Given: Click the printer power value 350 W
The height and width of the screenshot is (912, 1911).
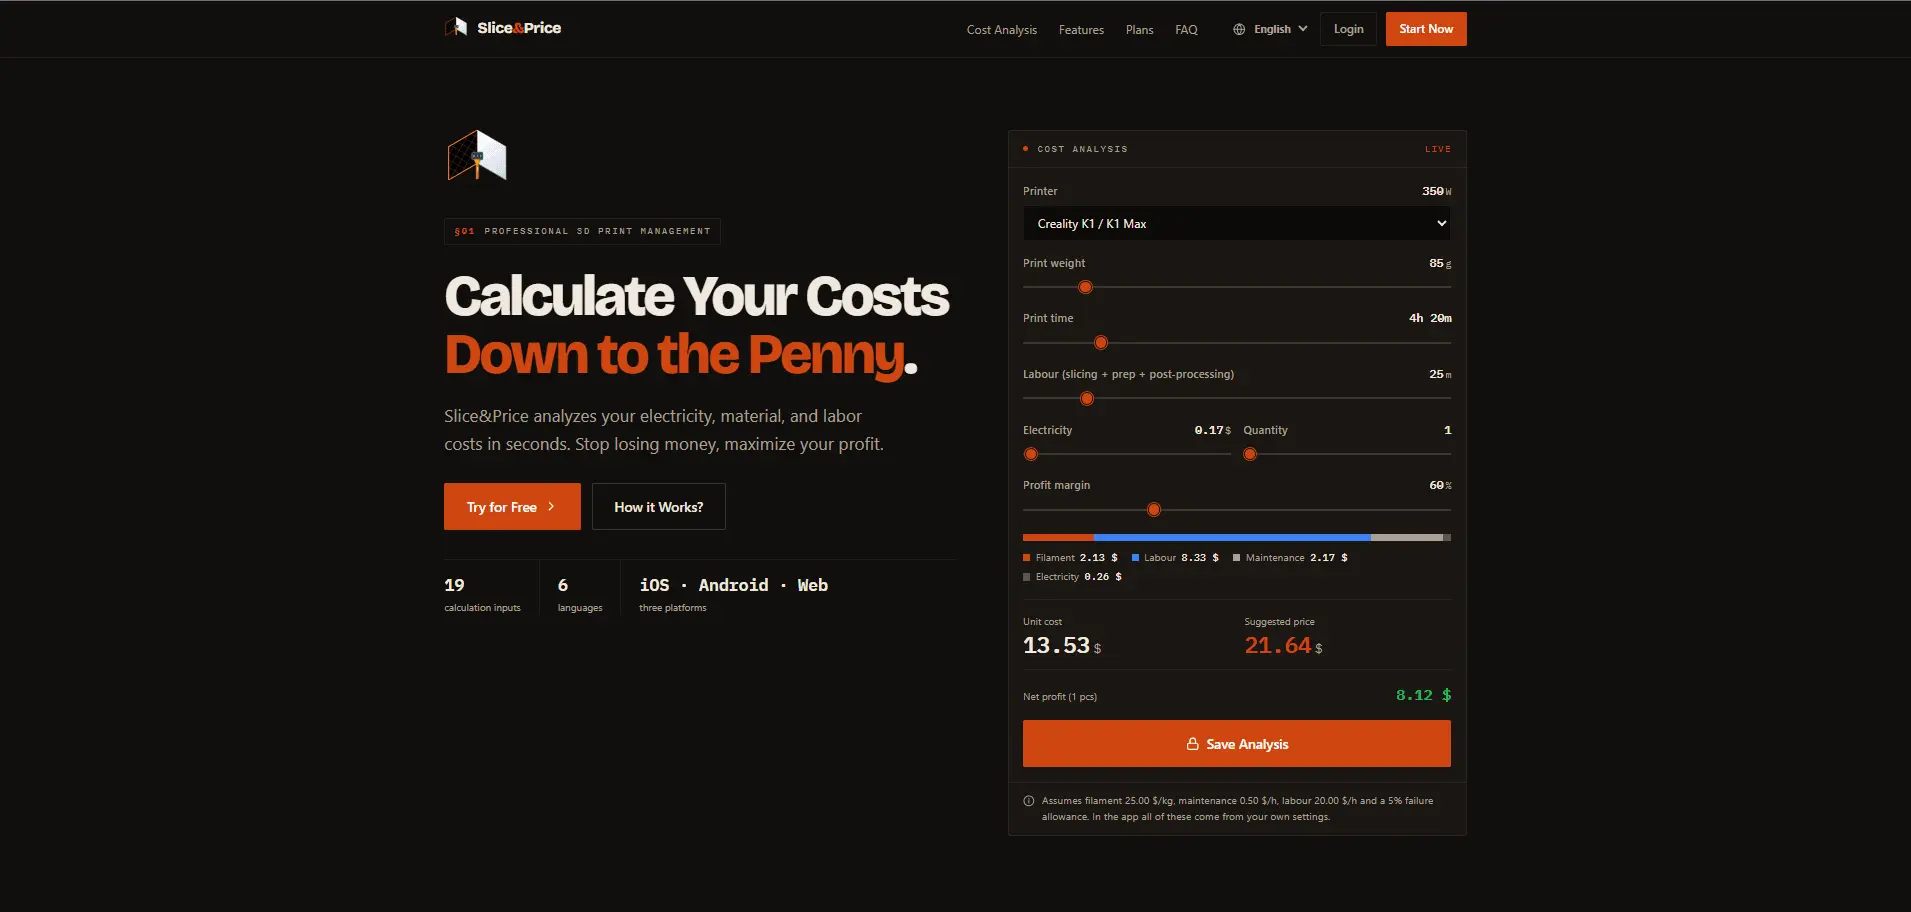Looking at the screenshot, I should (1437, 191).
